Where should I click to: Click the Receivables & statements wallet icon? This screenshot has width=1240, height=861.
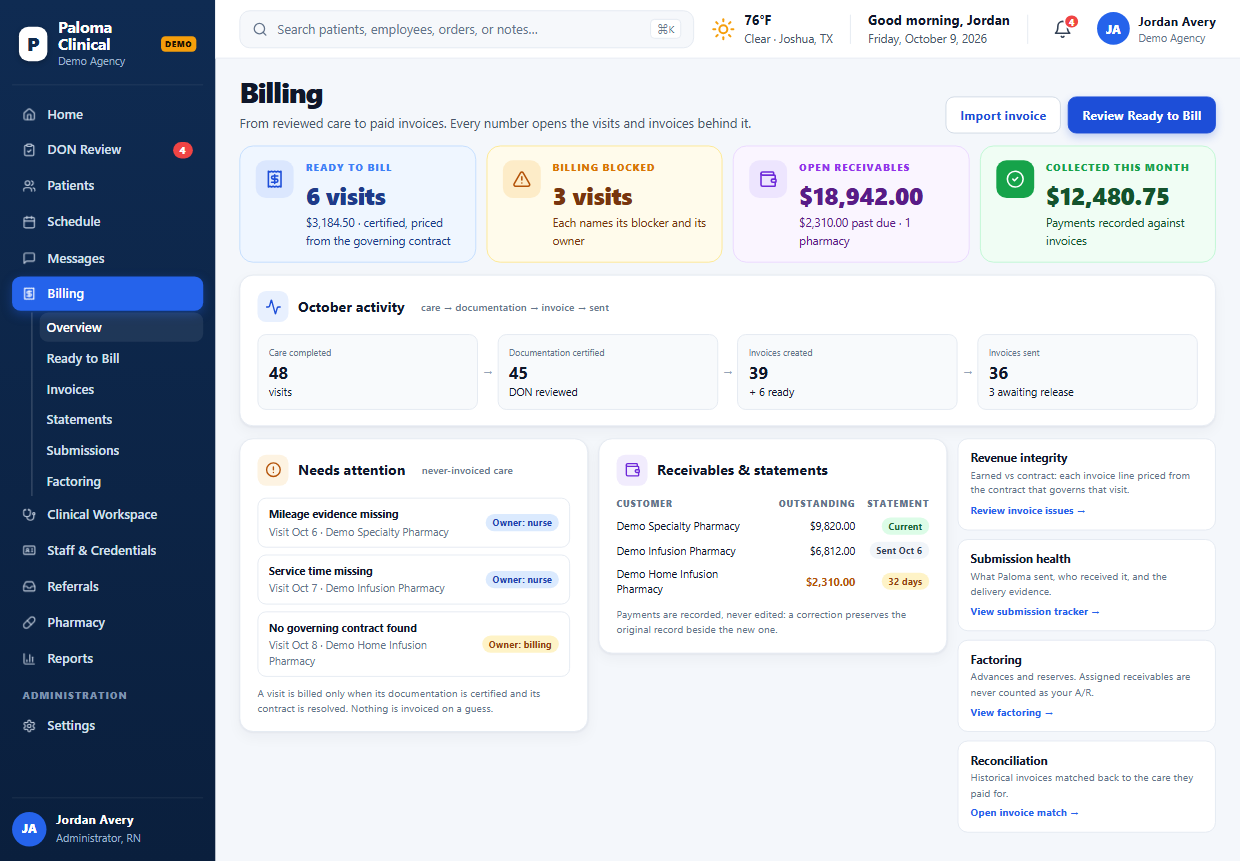coord(632,470)
